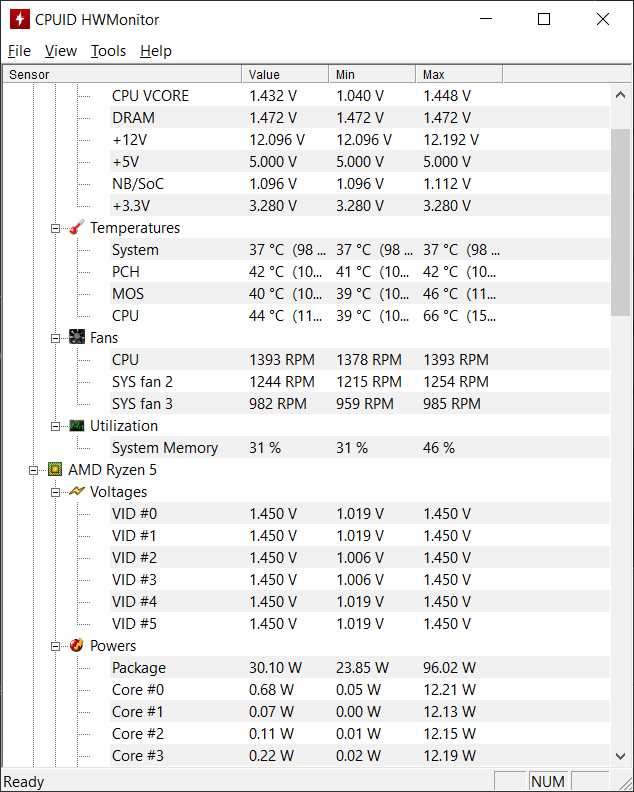Select the System Memory row

pyautogui.click(x=359, y=448)
